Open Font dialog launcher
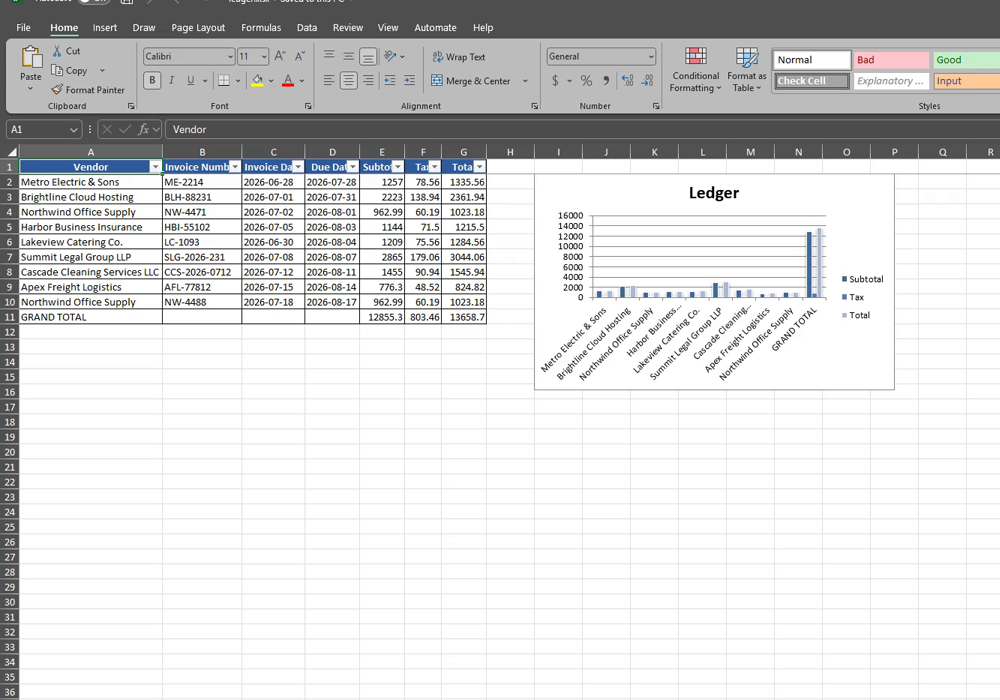This screenshot has width=1000, height=700. pos(308,106)
